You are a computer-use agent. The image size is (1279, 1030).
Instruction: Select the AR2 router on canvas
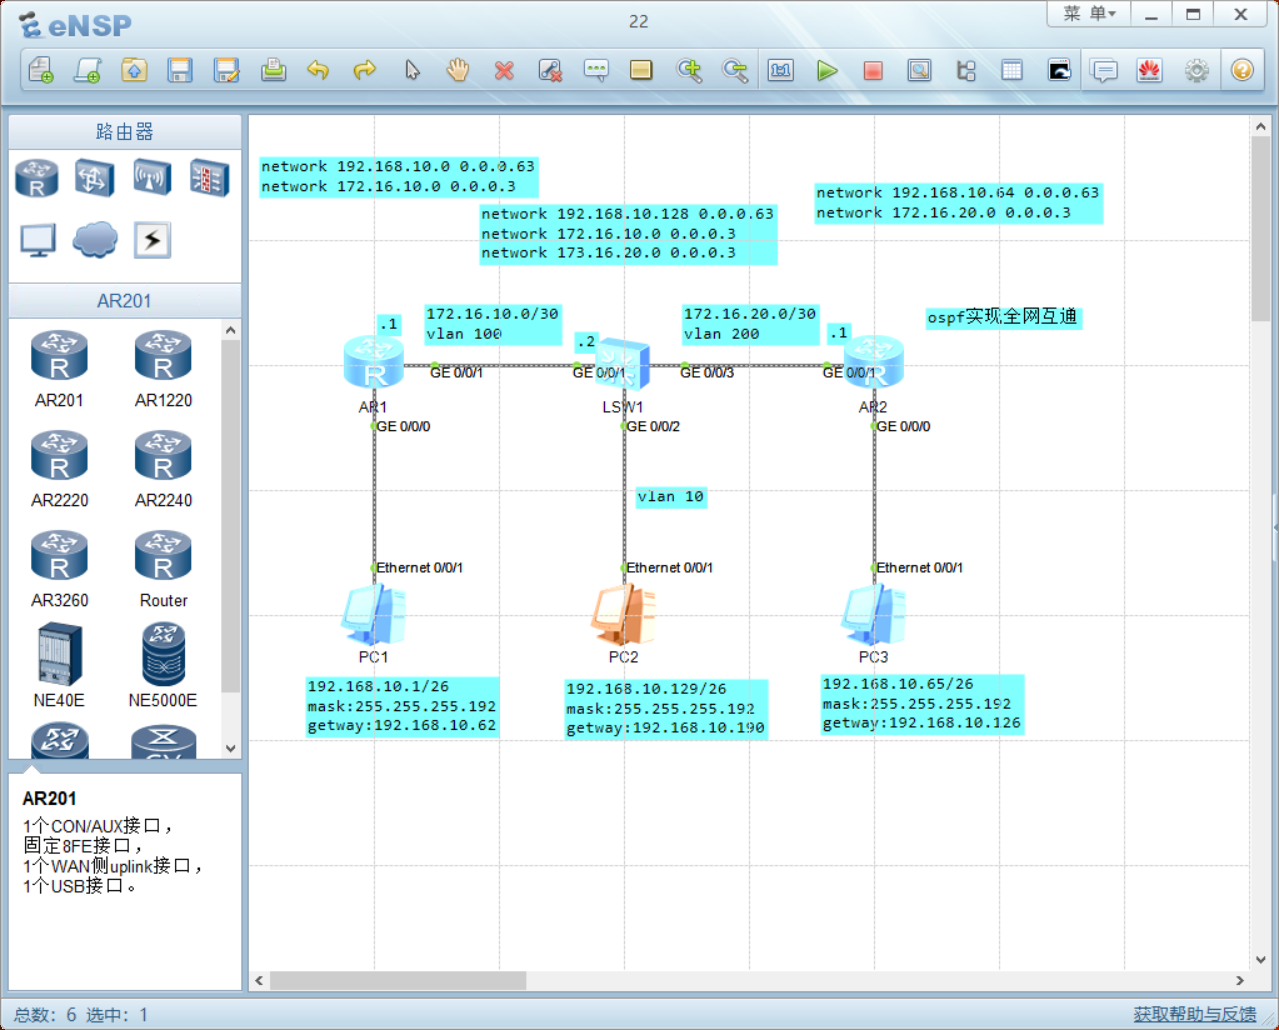coord(873,362)
